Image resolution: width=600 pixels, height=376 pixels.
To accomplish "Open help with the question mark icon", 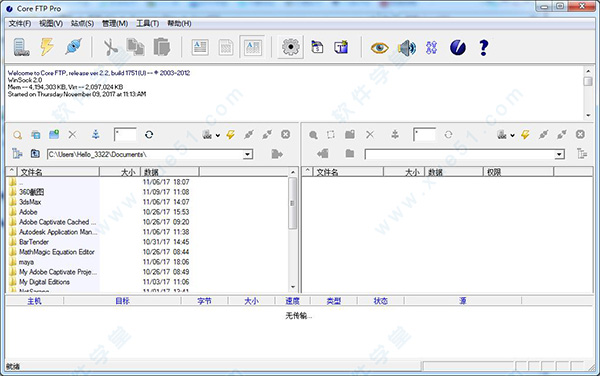I will pos(483,48).
